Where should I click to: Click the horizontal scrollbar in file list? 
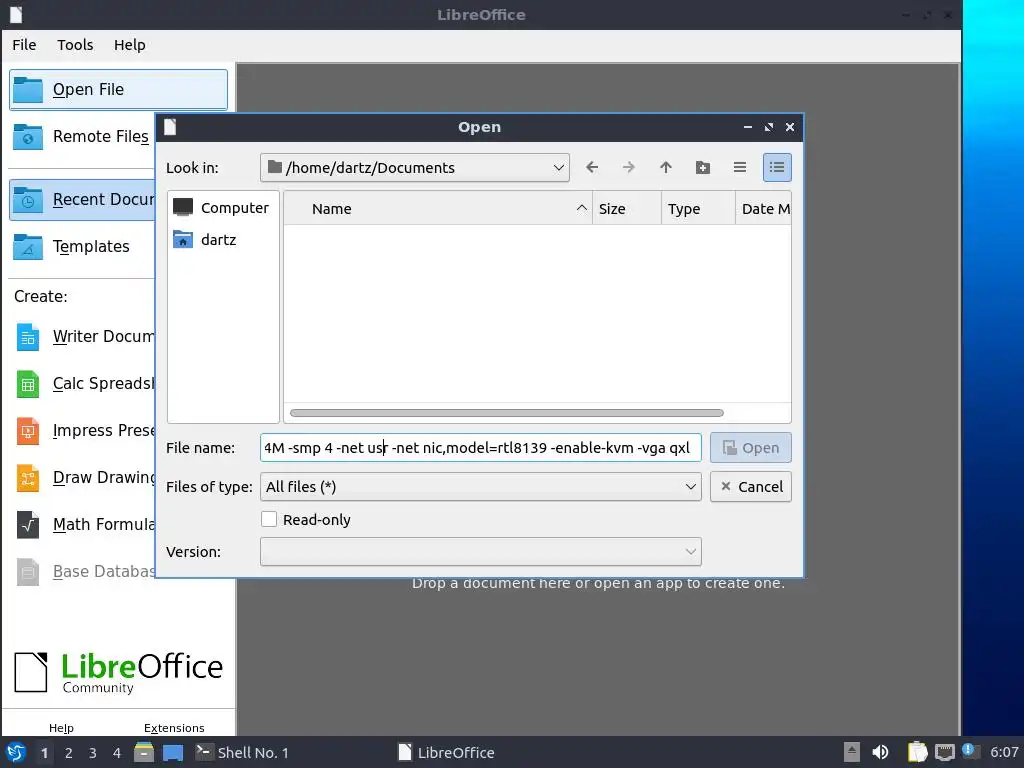507,413
